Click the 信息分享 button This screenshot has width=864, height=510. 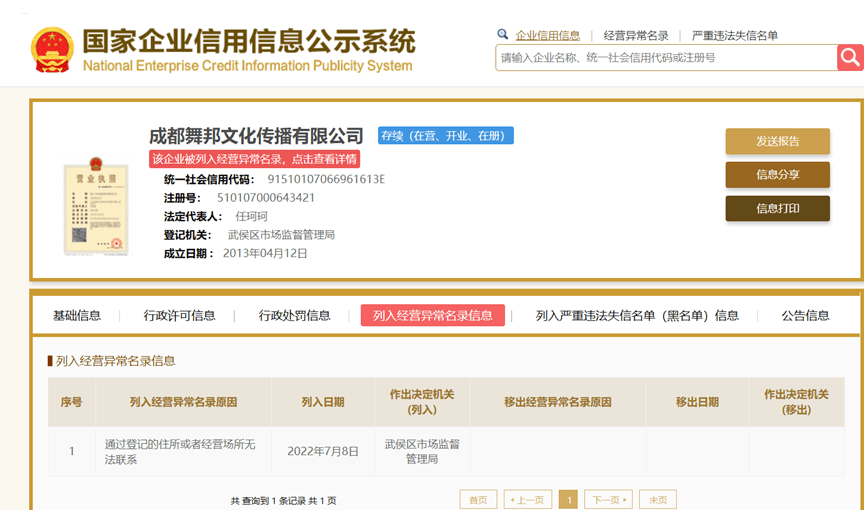tap(777, 175)
